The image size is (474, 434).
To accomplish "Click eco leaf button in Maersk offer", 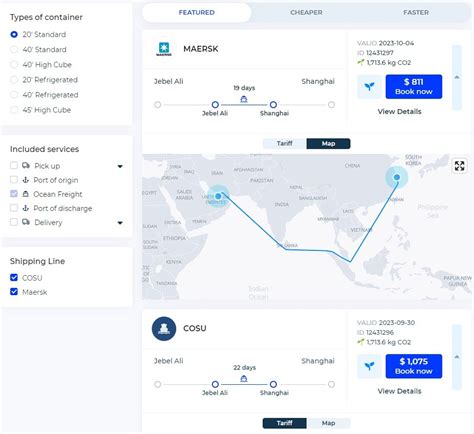I will pos(369,87).
